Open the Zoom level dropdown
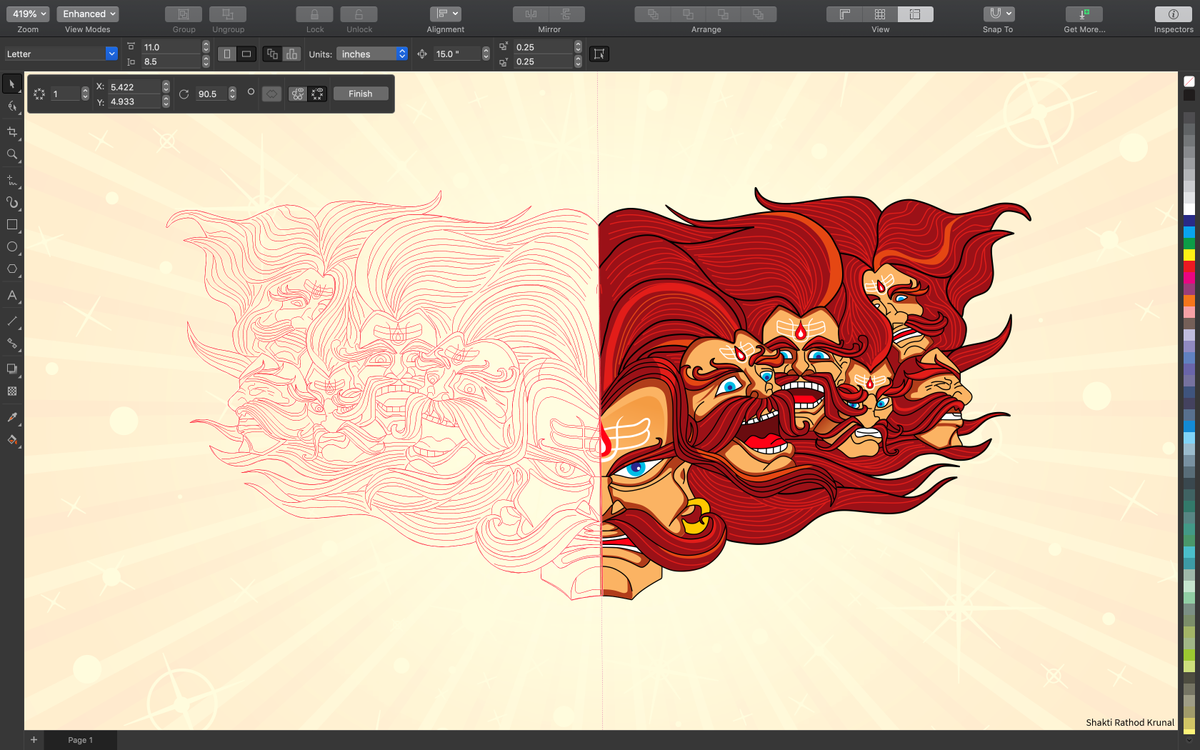Screen dimensions: 1200x750 [x=27, y=13]
